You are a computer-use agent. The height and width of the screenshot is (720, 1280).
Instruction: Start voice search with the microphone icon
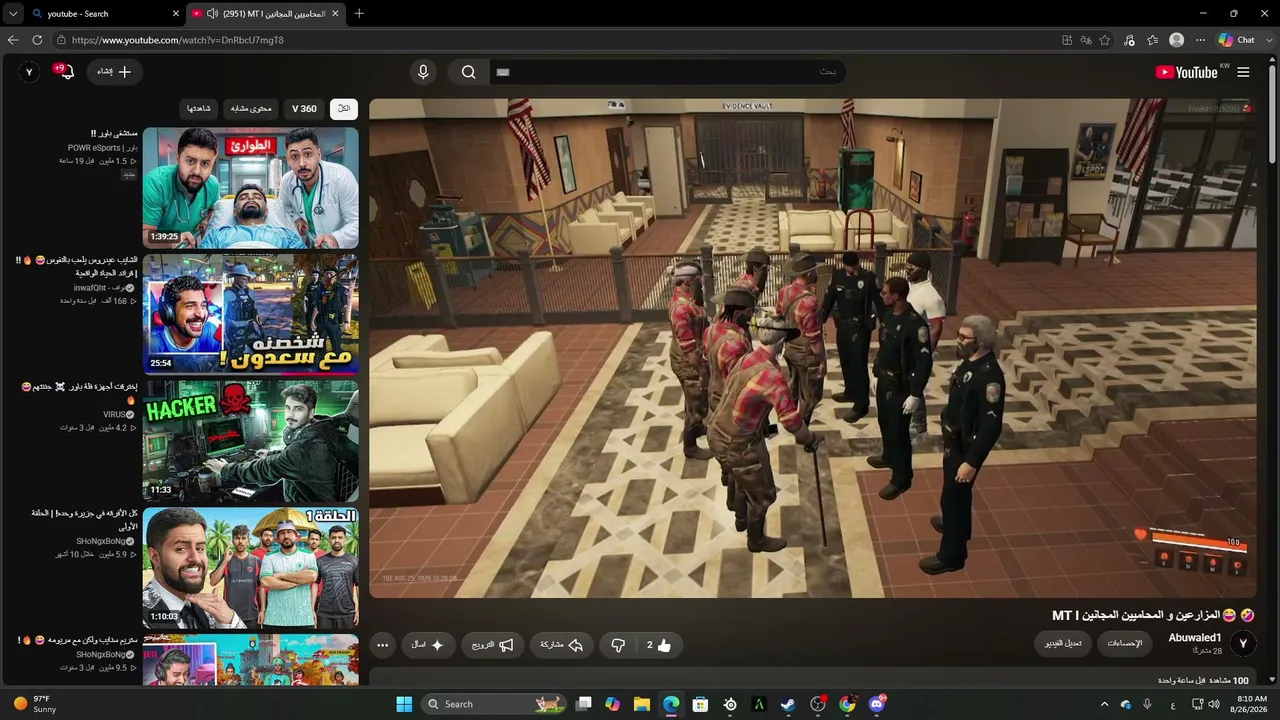[x=423, y=72]
